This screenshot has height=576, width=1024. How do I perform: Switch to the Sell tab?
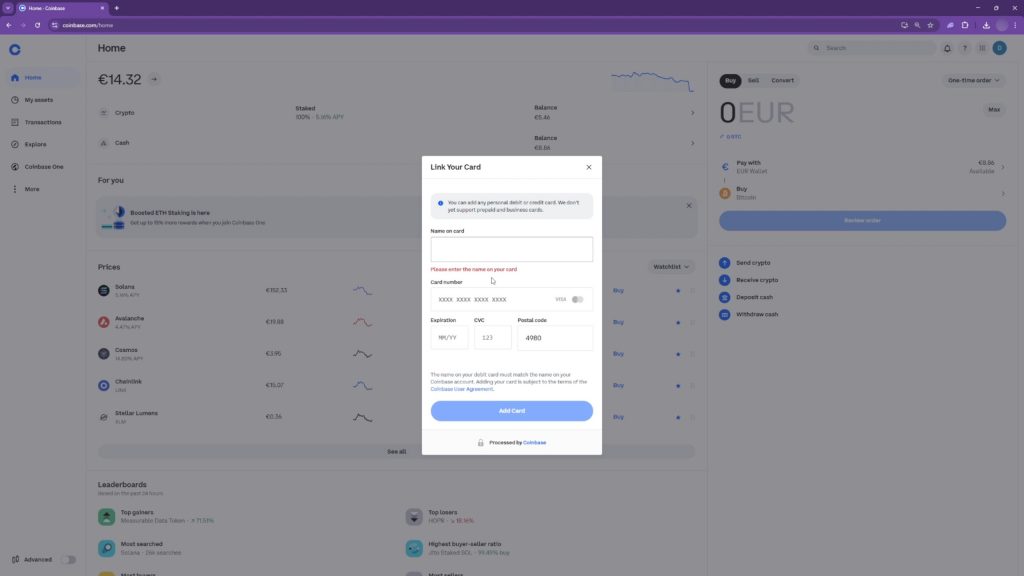(x=753, y=80)
